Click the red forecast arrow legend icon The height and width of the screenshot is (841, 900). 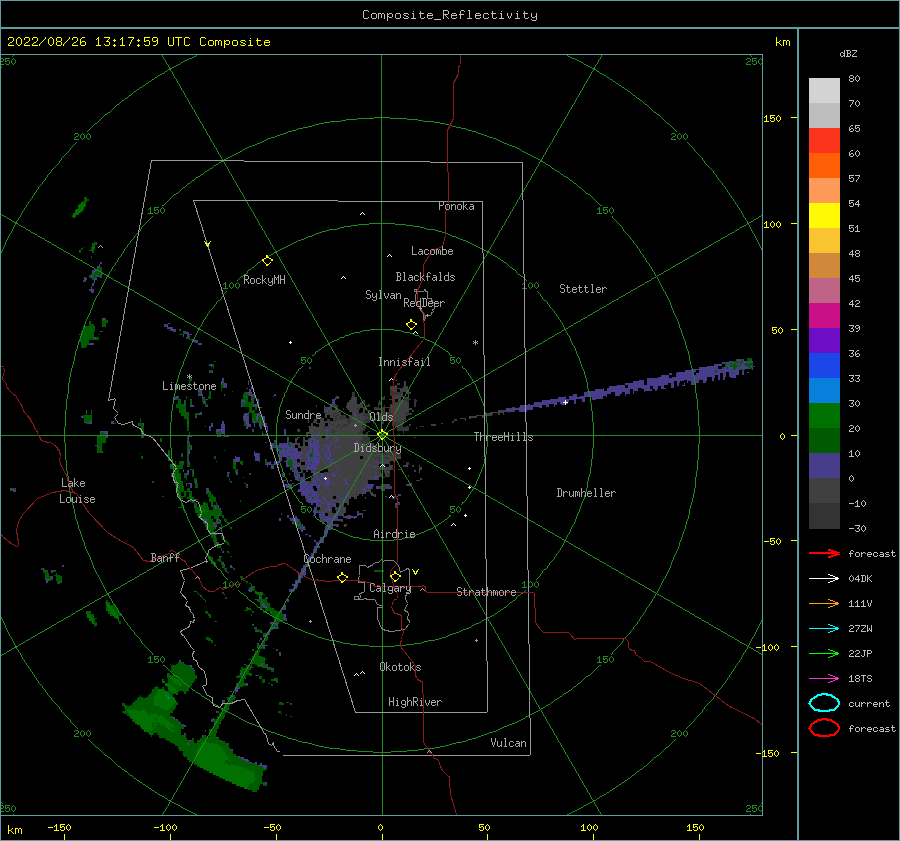[824, 553]
